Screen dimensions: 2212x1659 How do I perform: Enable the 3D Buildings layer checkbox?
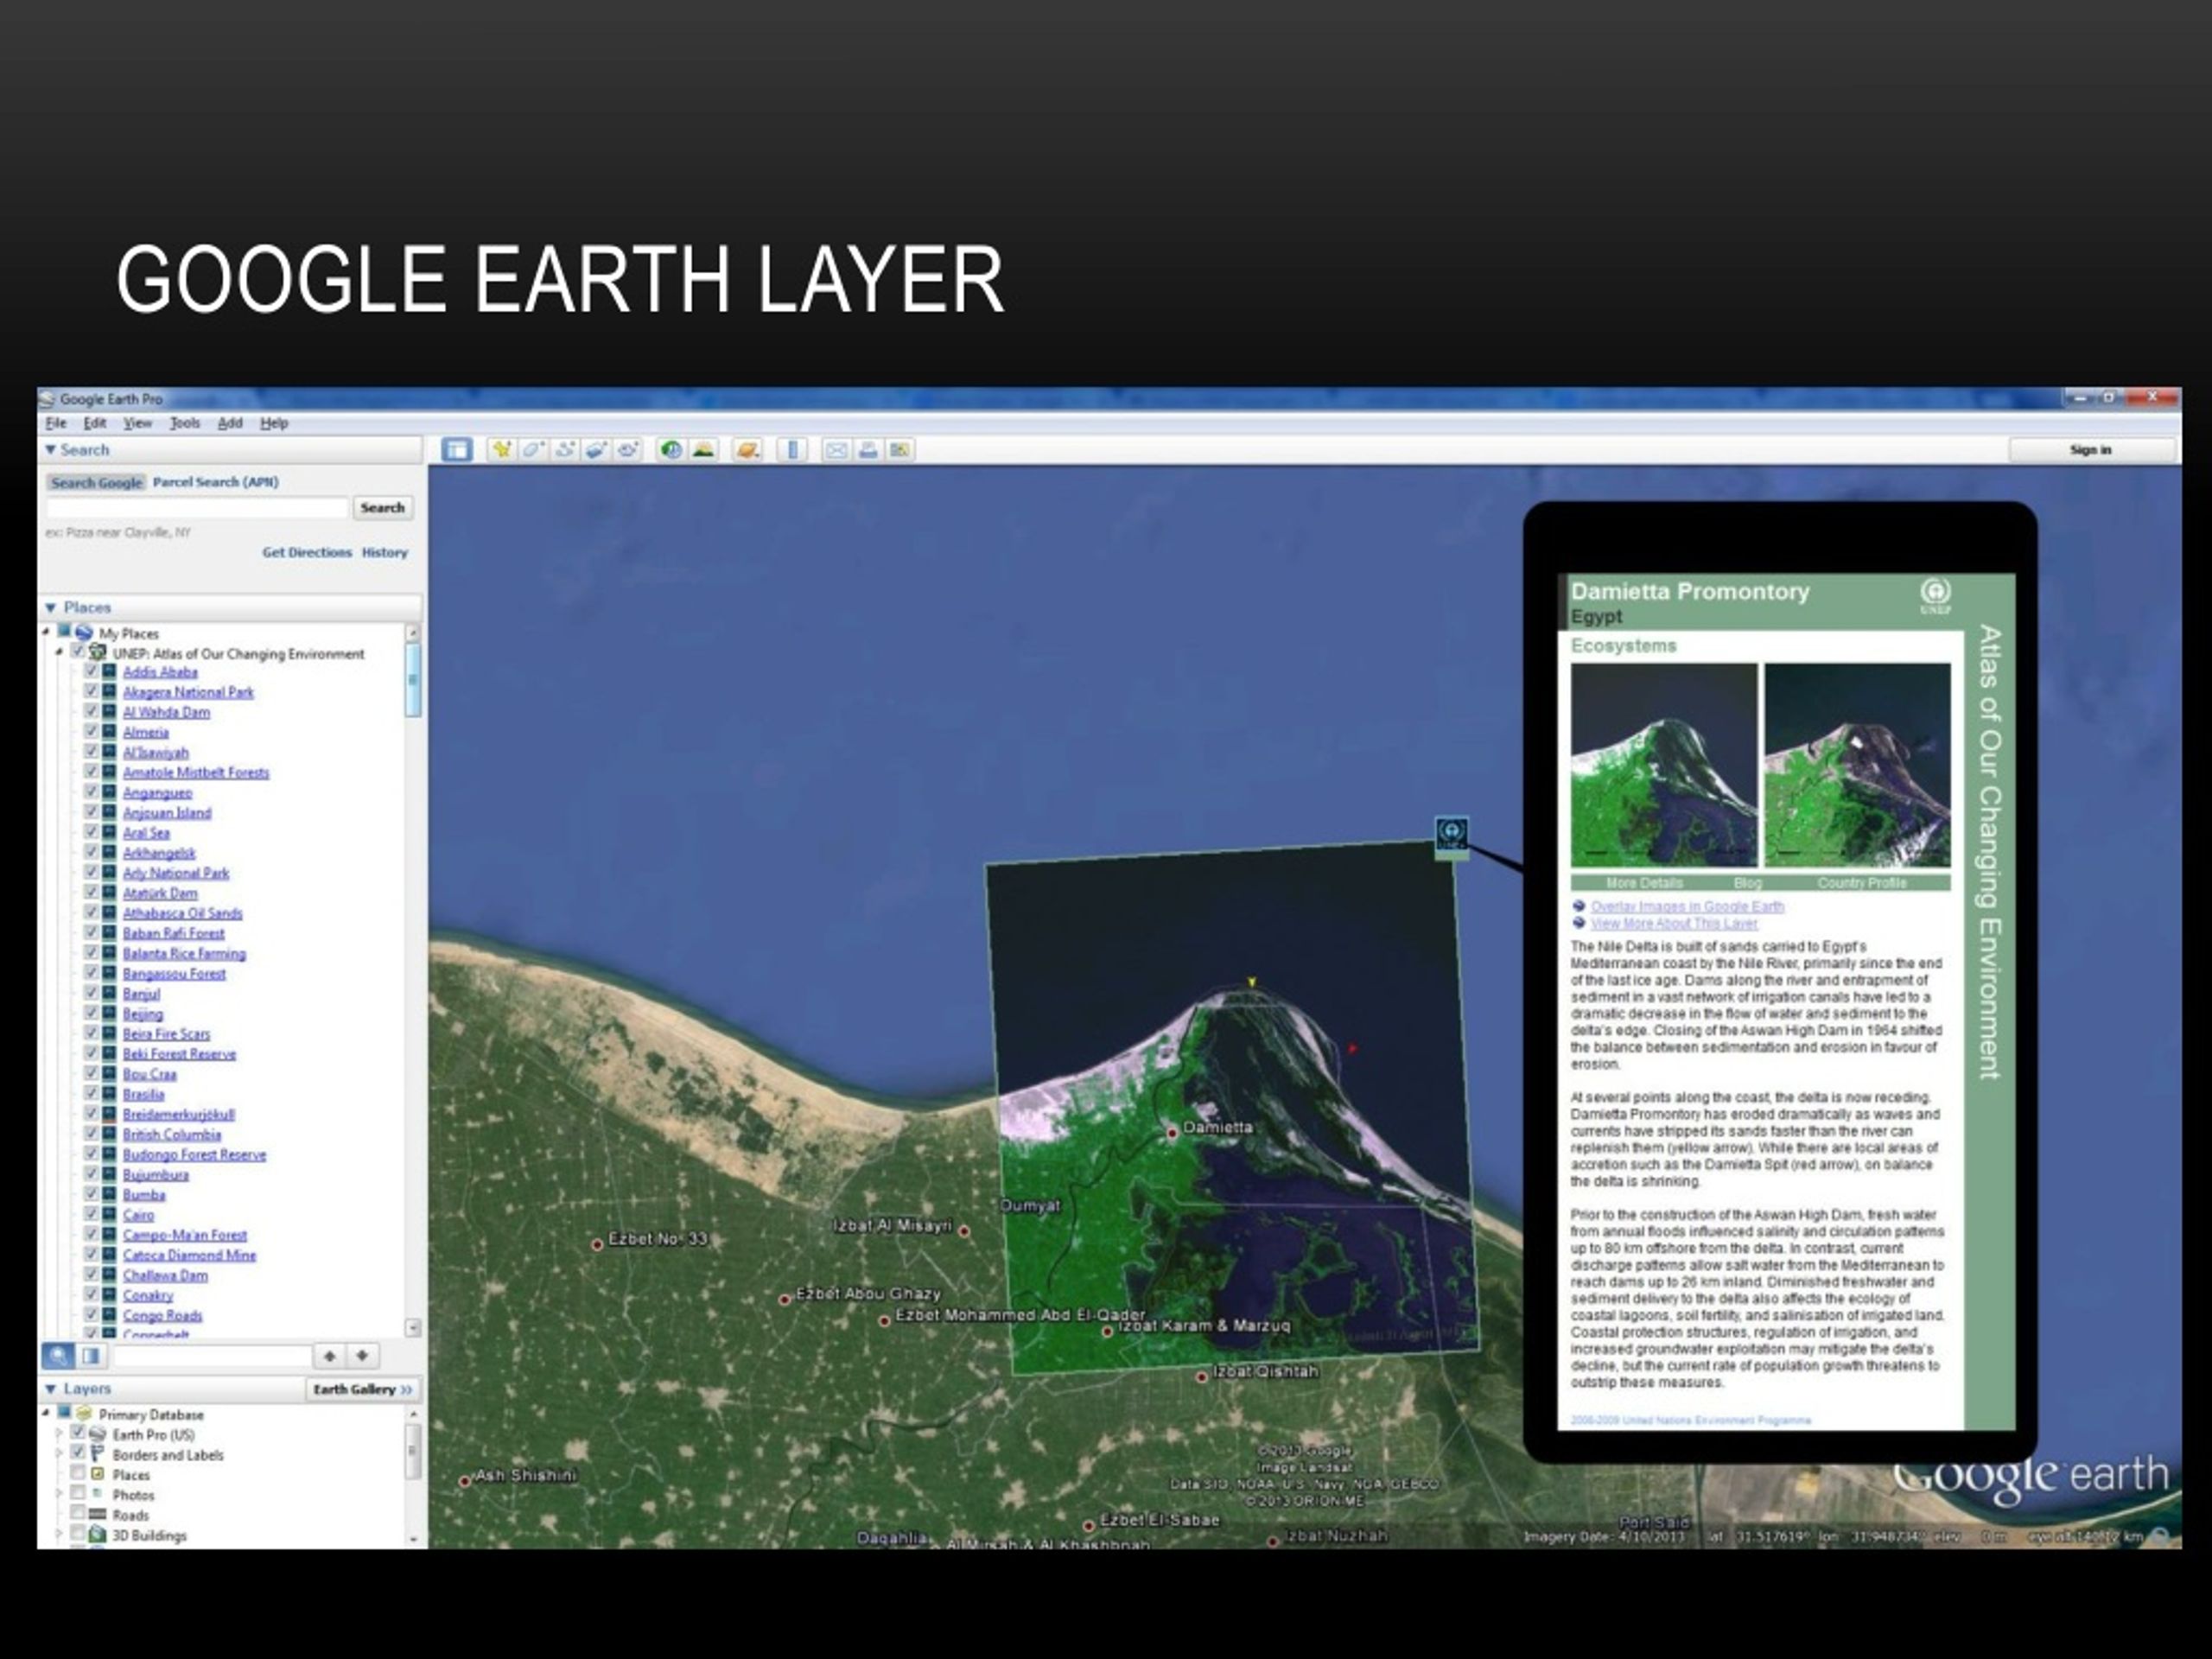tap(77, 1534)
